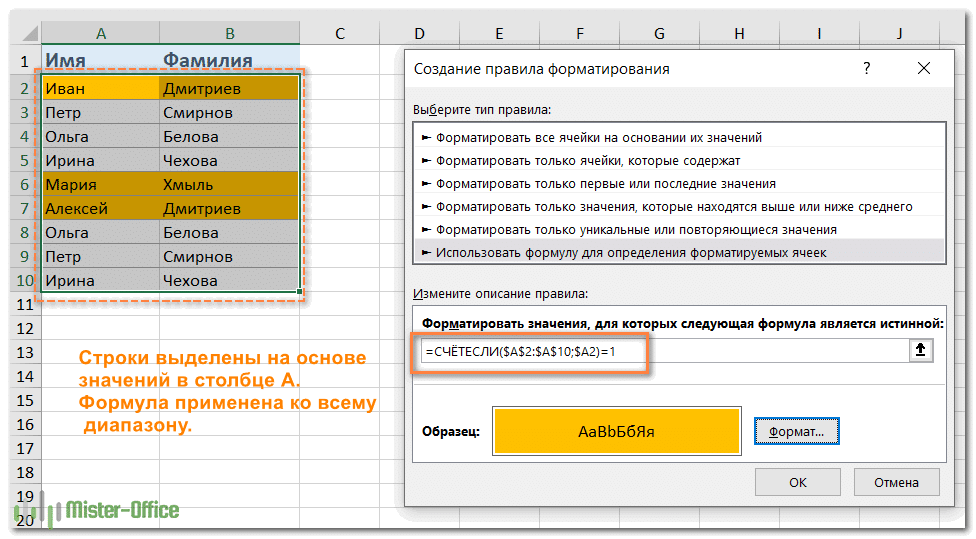
Task: Close the formatting rule dialog with X
Action: (923, 69)
